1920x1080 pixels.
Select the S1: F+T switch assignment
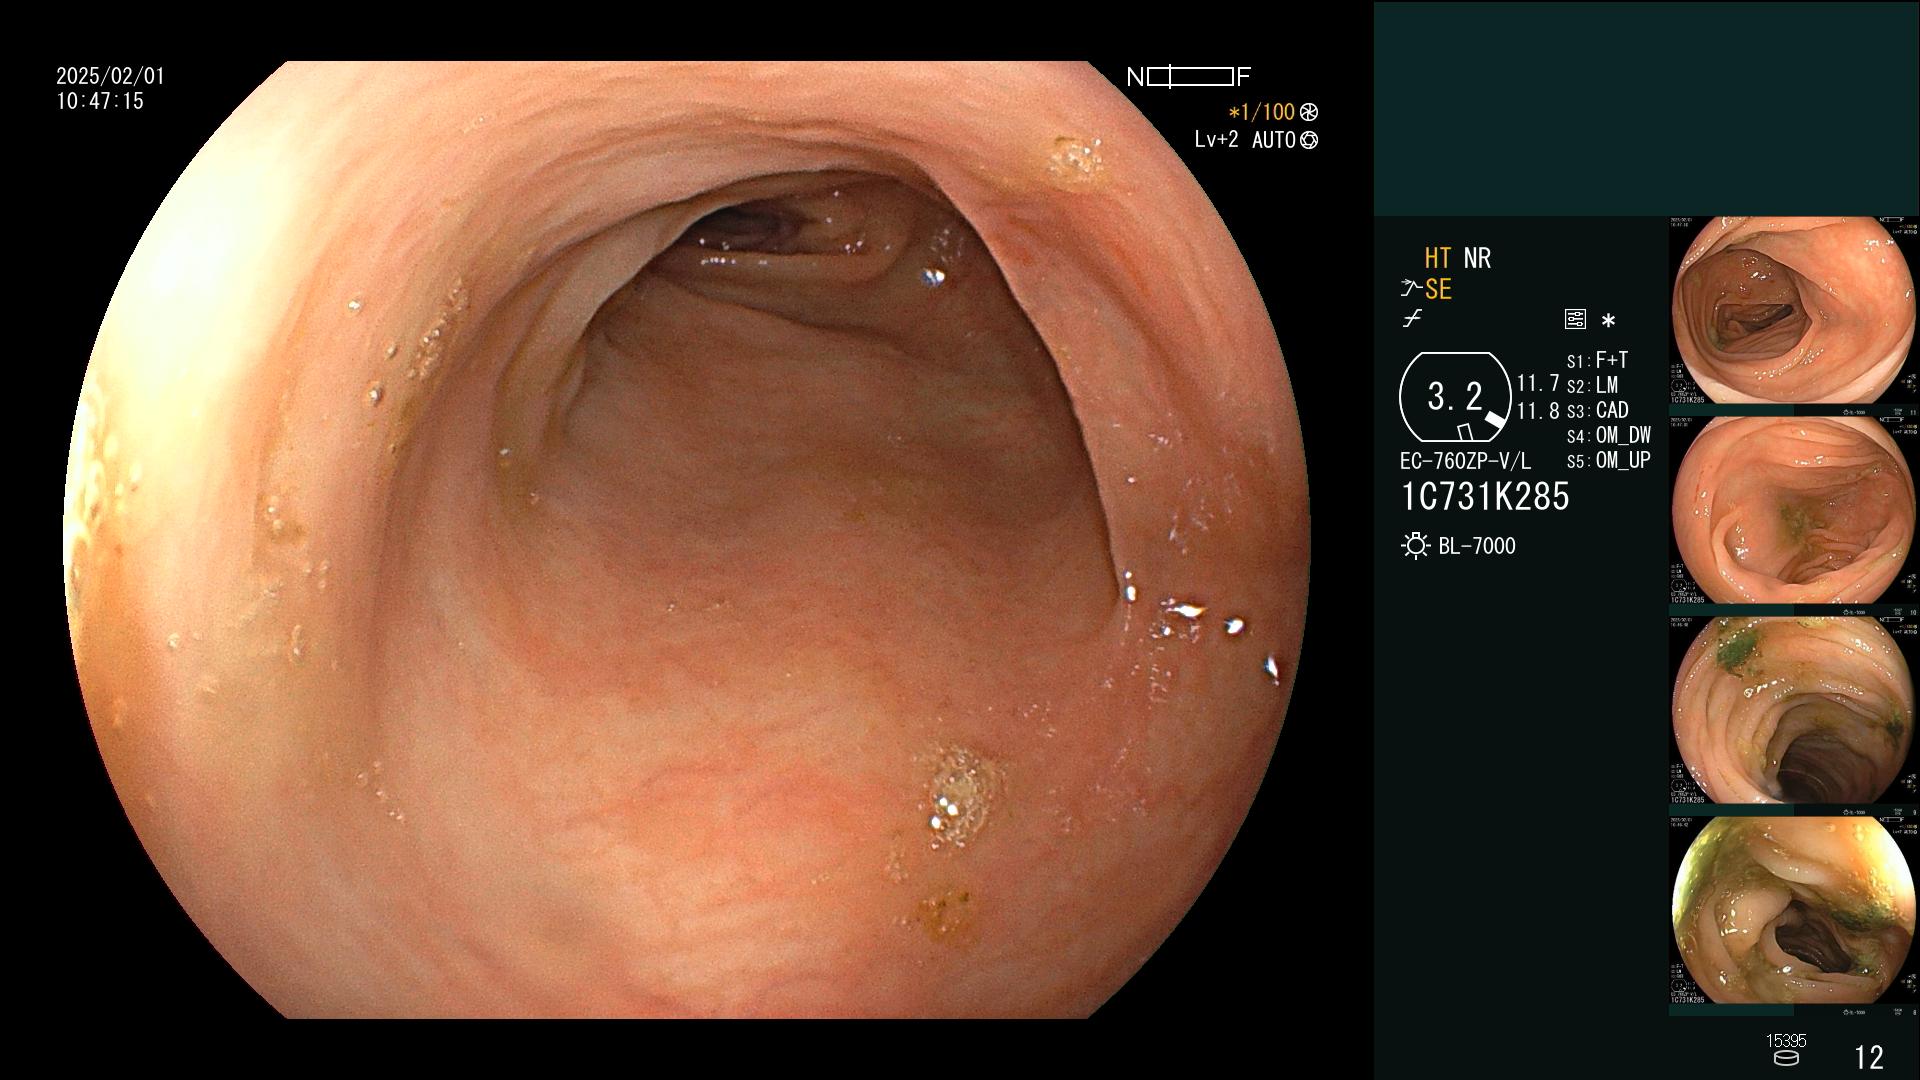coord(1597,360)
